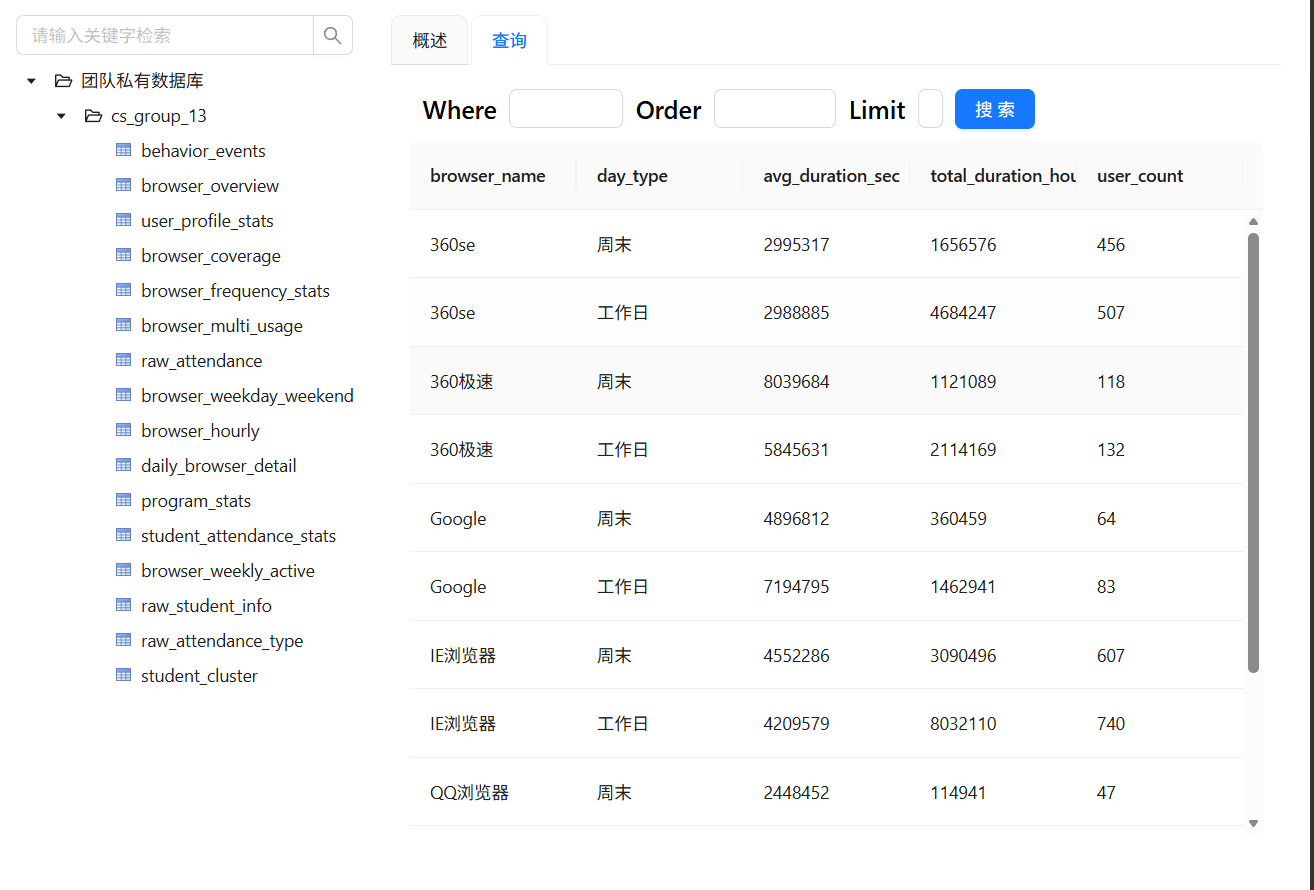Screen dimensions: 1314x890
Task: Select the browser_coverage table
Action: (211, 256)
